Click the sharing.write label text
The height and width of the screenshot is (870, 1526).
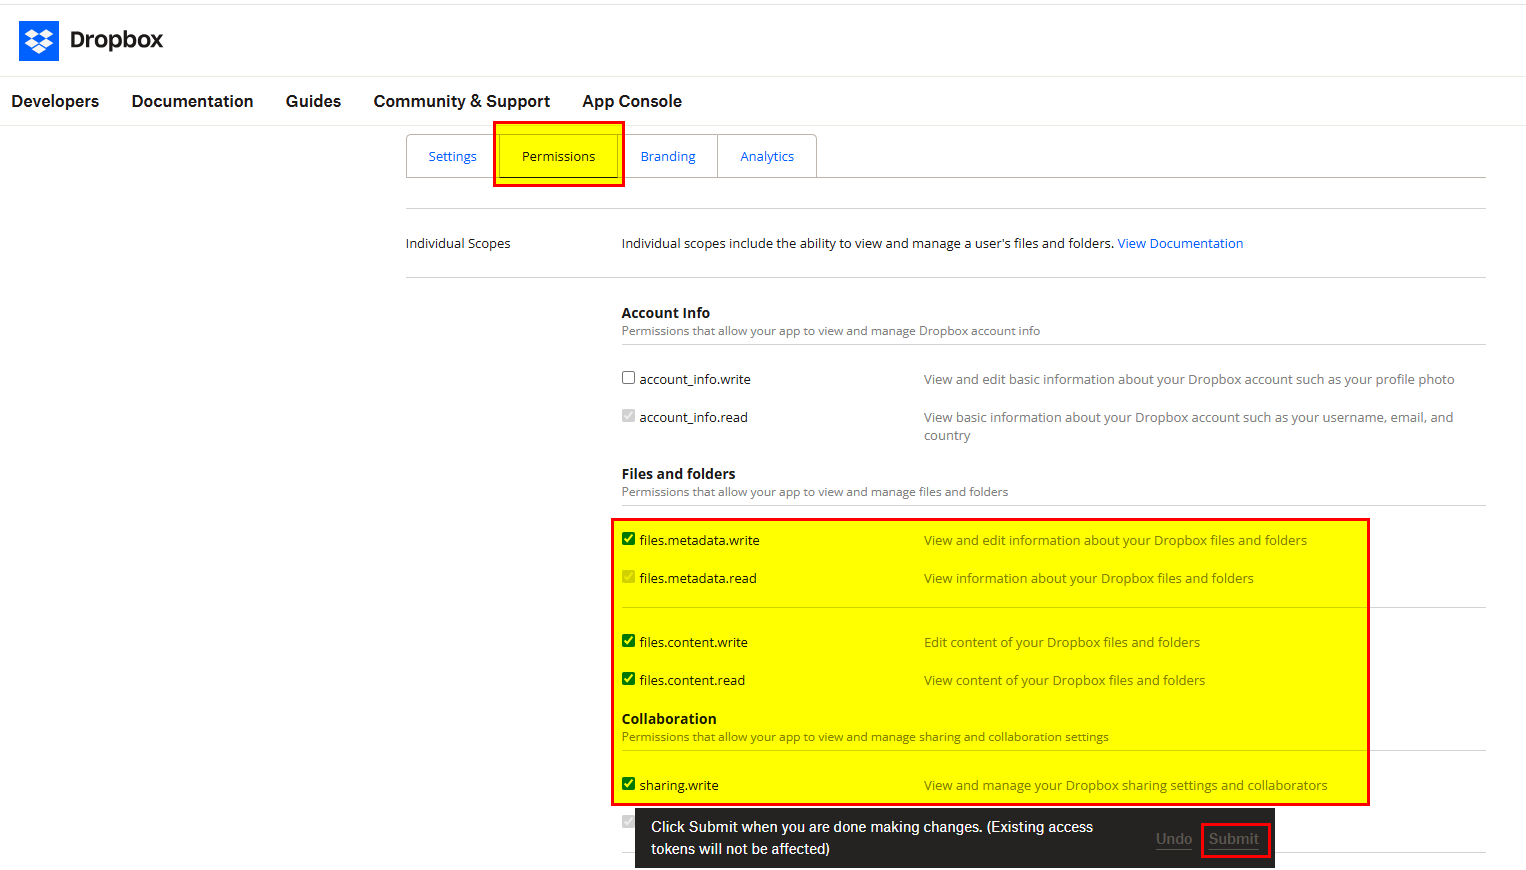(679, 785)
